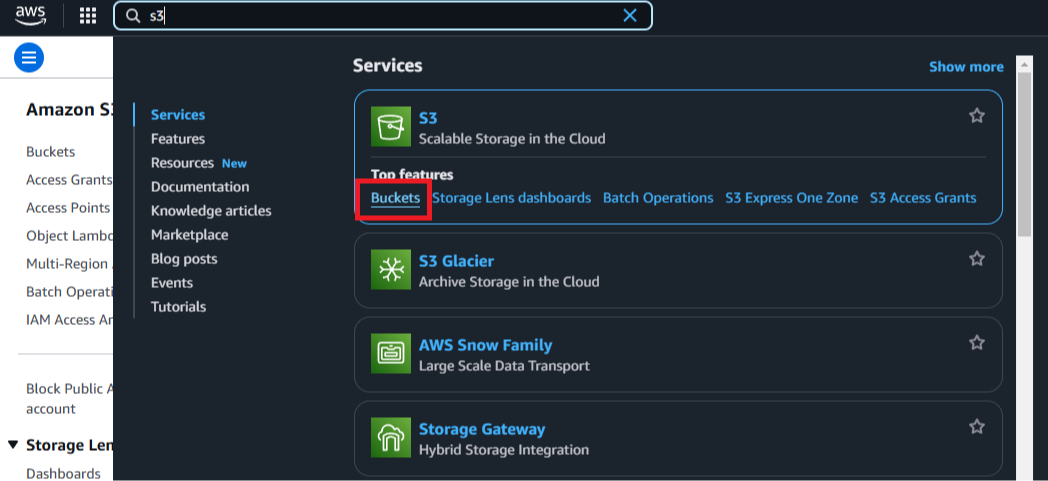
Task: Click the AWS logo home icon
Action: pos(30,15)
